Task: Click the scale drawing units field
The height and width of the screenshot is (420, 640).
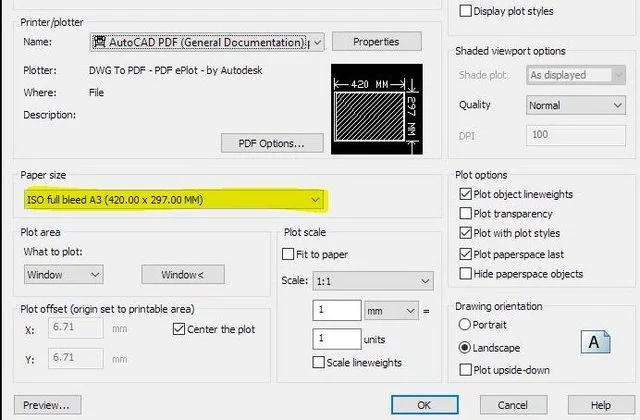Action: pos(337,339)
